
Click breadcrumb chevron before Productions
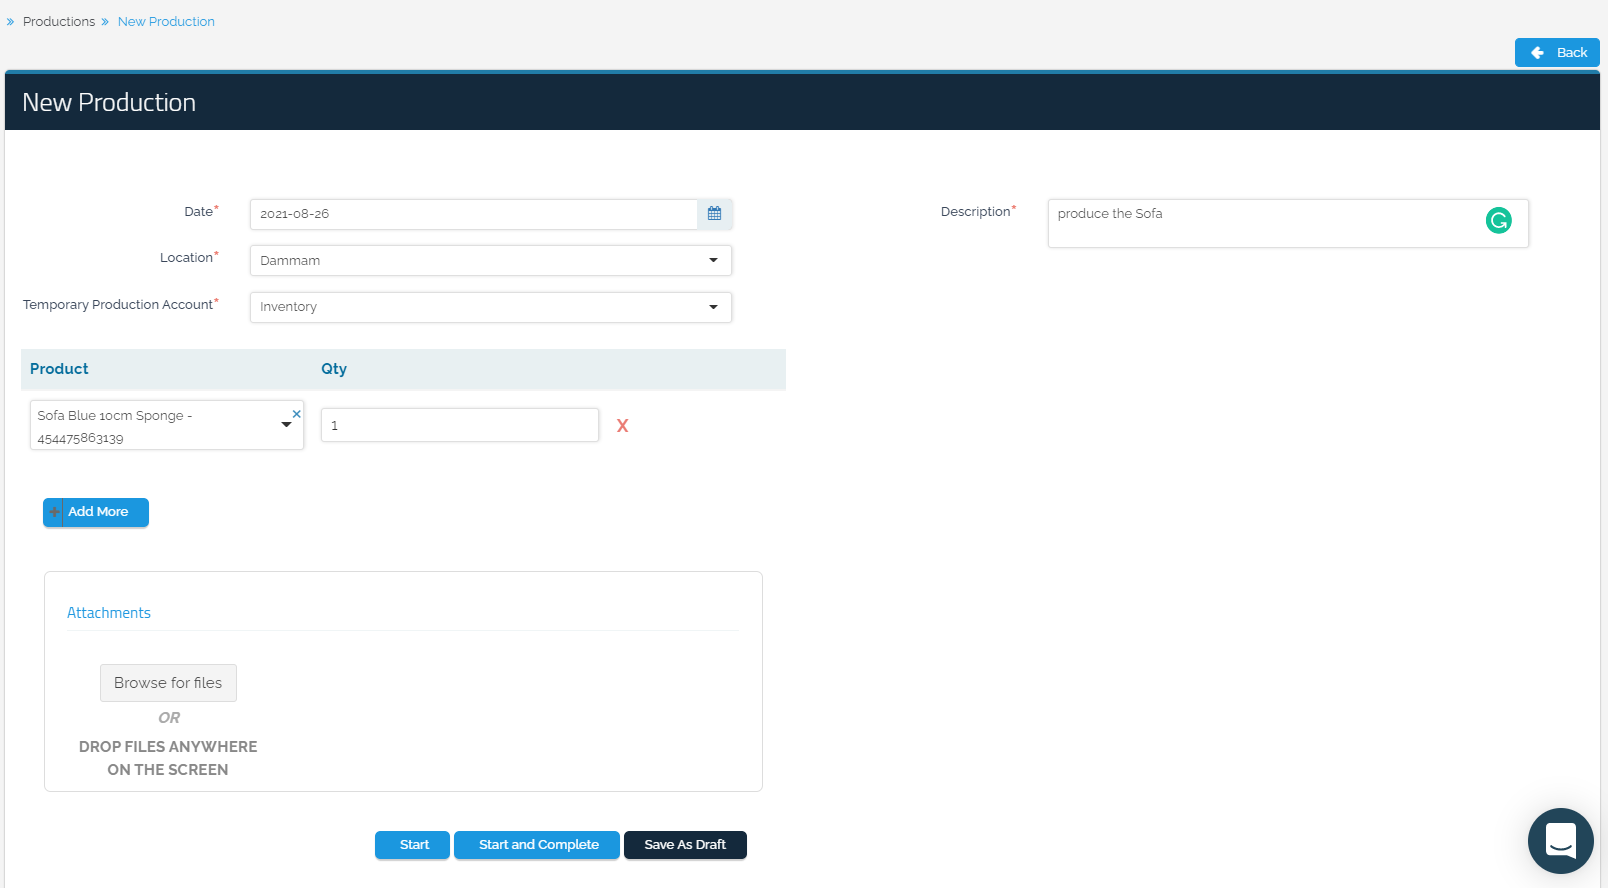[x=11, y=22]
